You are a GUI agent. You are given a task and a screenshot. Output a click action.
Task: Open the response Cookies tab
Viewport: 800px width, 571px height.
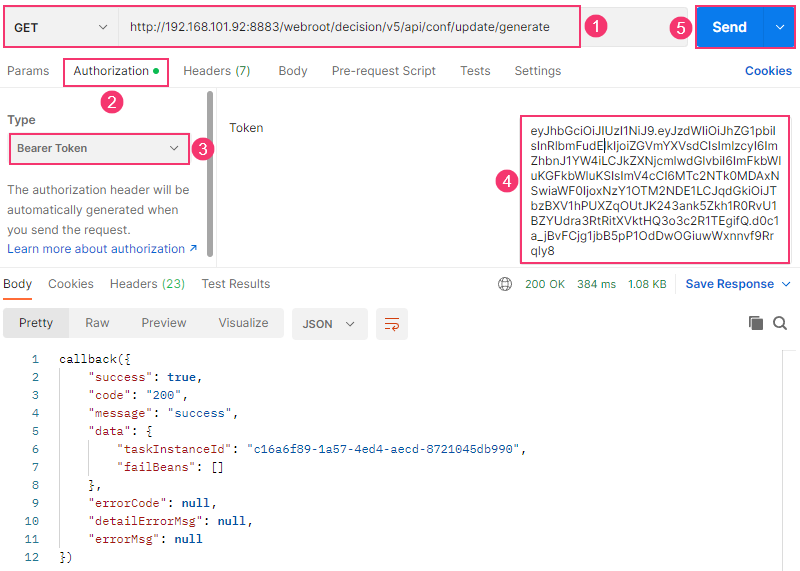71,284
